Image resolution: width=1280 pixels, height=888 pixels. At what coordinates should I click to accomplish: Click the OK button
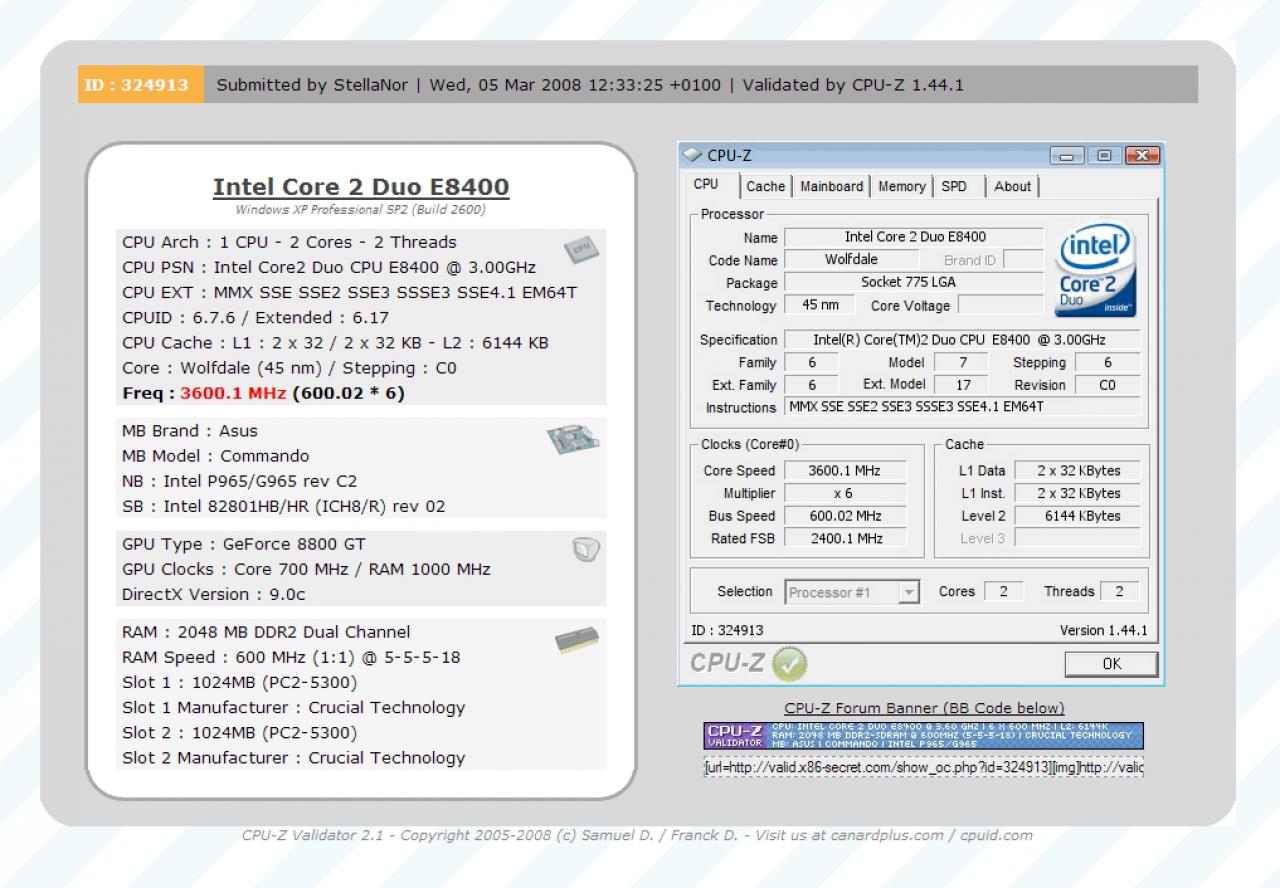tap(1111, 664)
